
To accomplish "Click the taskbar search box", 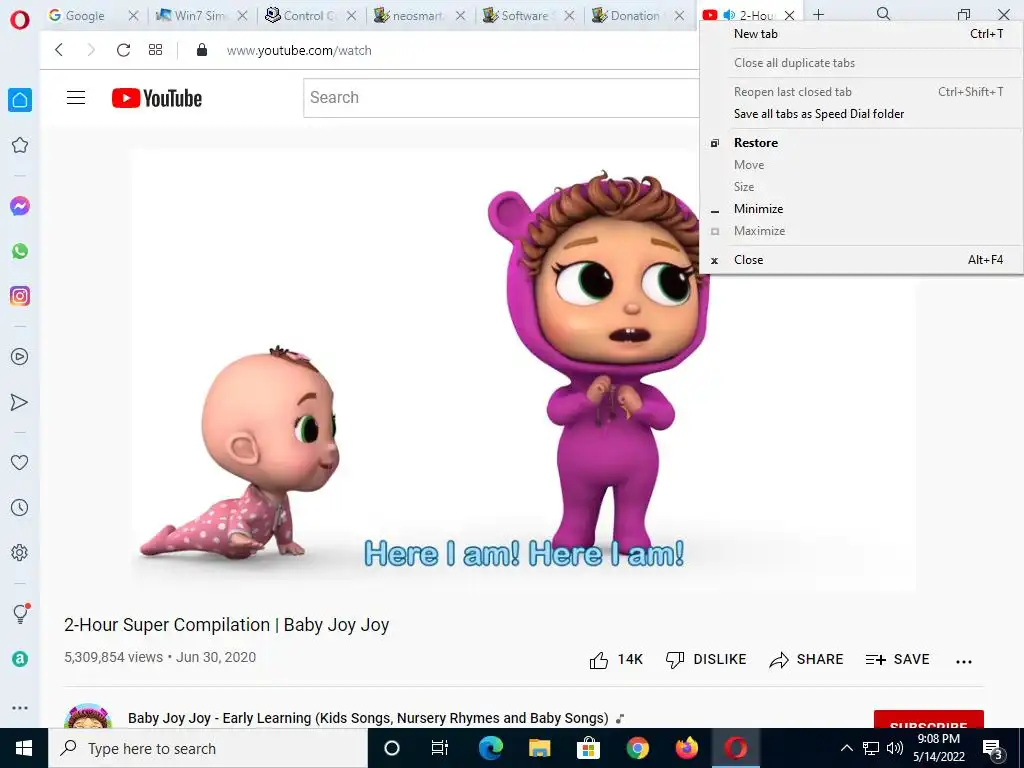I will coord(208,748).
